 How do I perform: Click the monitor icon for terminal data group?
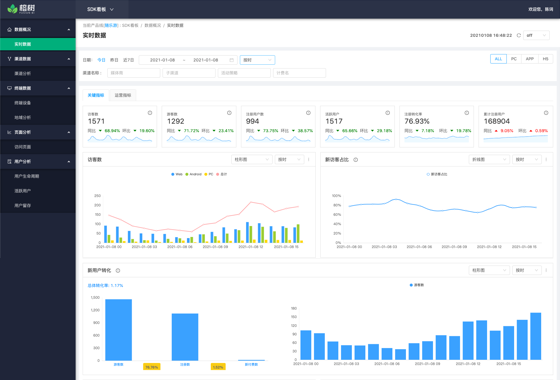tap(9, 88)
